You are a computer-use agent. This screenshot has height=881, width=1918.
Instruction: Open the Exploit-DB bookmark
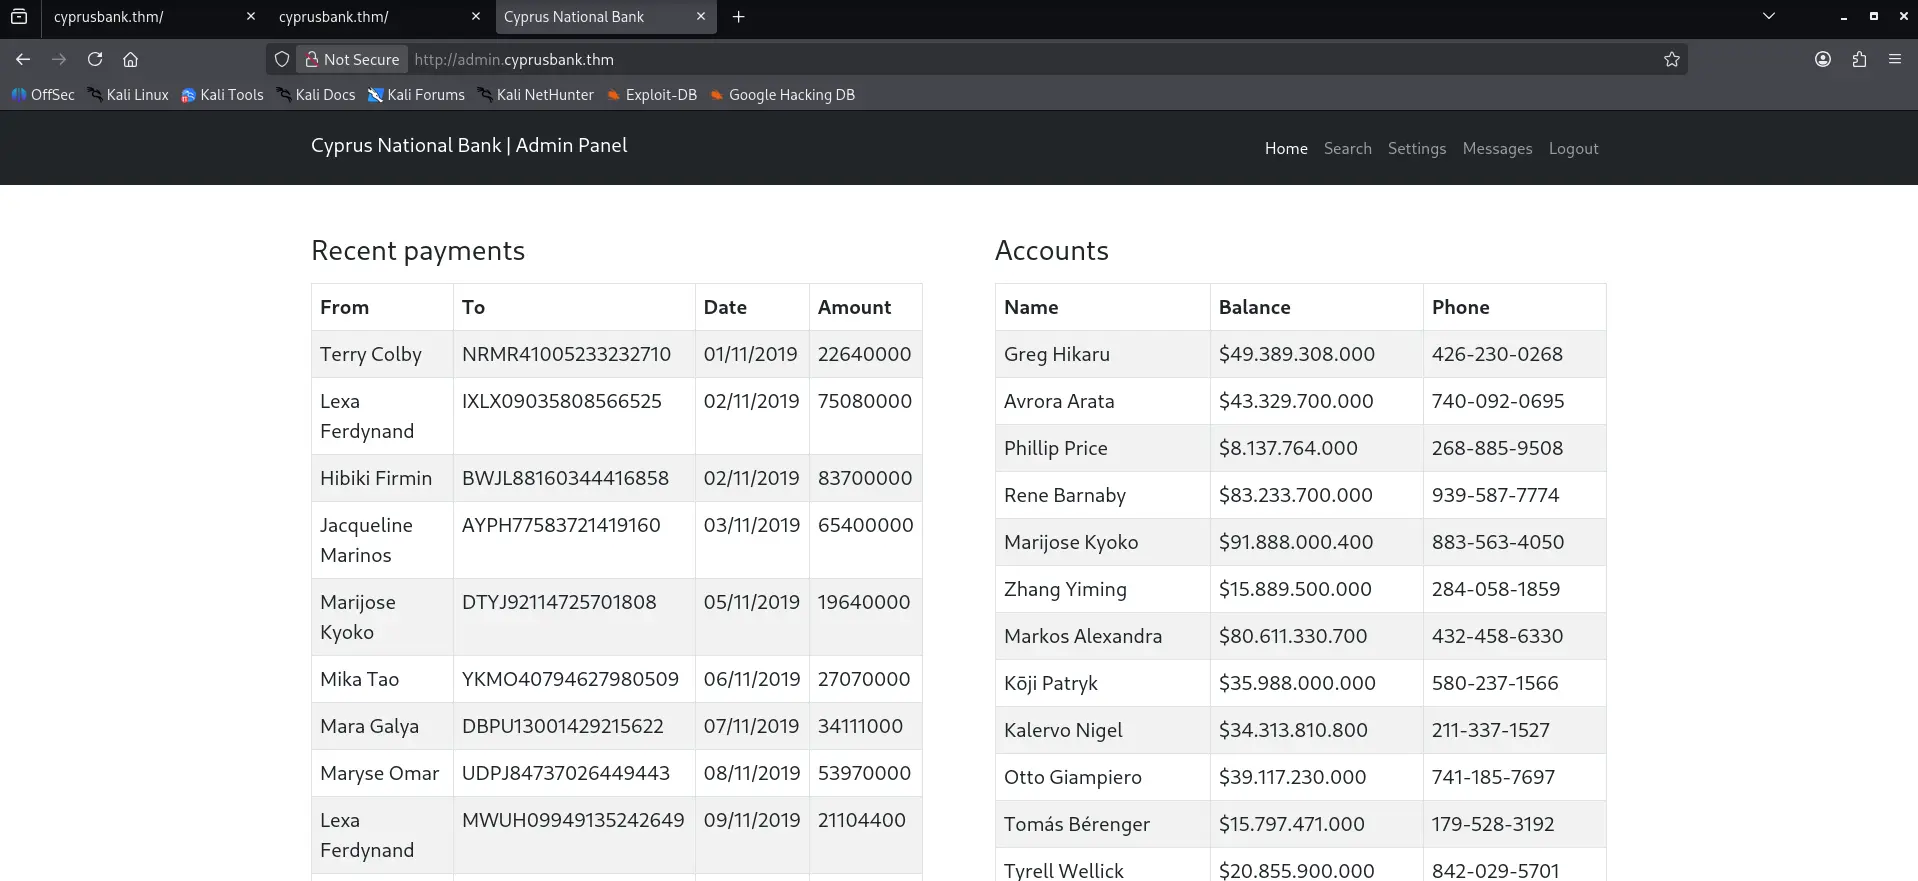pos(652,95)
